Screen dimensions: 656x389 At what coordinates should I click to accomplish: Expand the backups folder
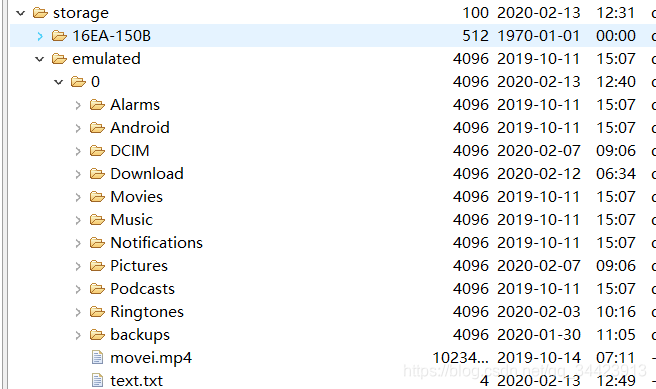tap(78, 335)
